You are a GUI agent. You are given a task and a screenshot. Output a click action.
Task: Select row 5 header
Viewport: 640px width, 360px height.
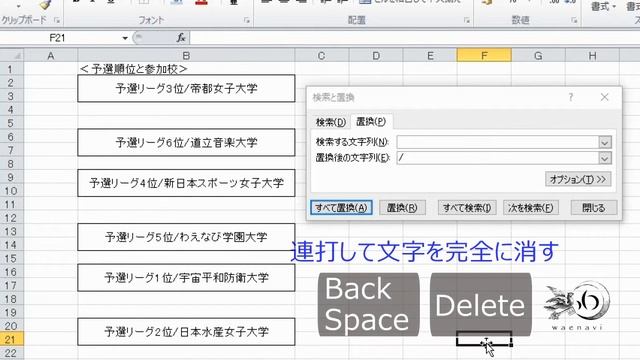pyautogui.click(x=11, y=123)
